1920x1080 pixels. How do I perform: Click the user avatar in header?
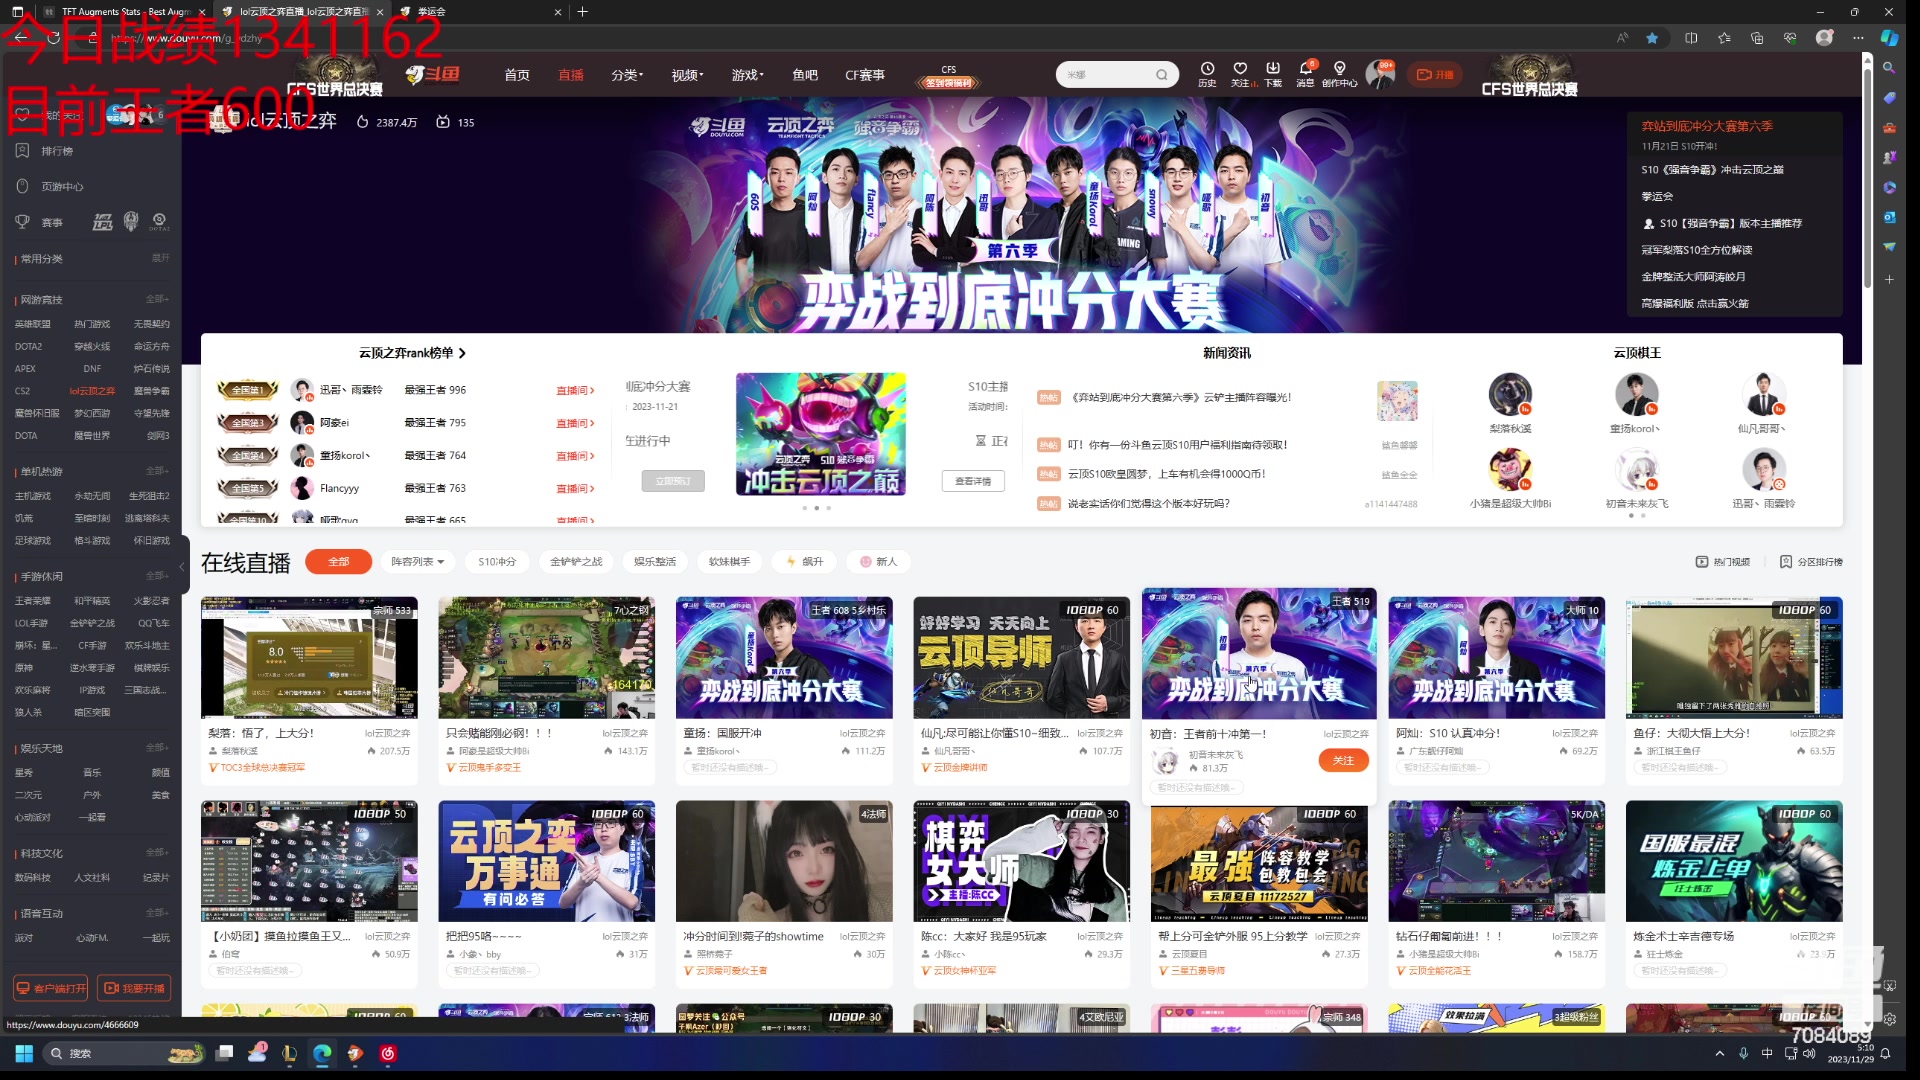click(x=1380, y=74)
